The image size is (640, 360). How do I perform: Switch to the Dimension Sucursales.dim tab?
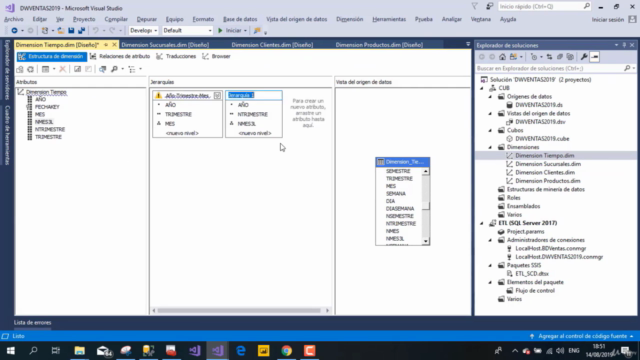165,45
